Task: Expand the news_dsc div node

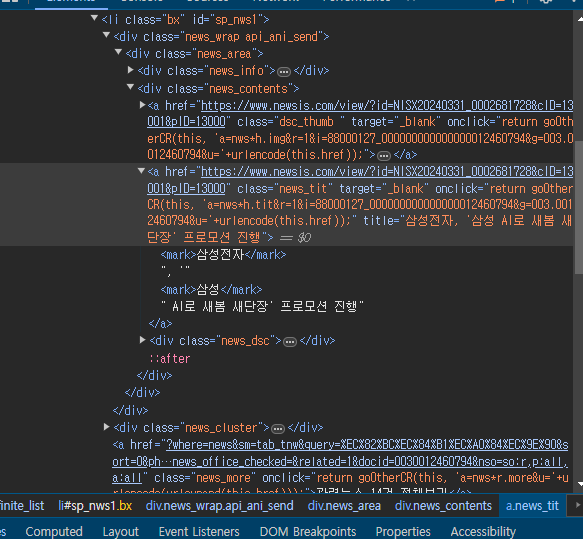Action: tap(142, 340)
